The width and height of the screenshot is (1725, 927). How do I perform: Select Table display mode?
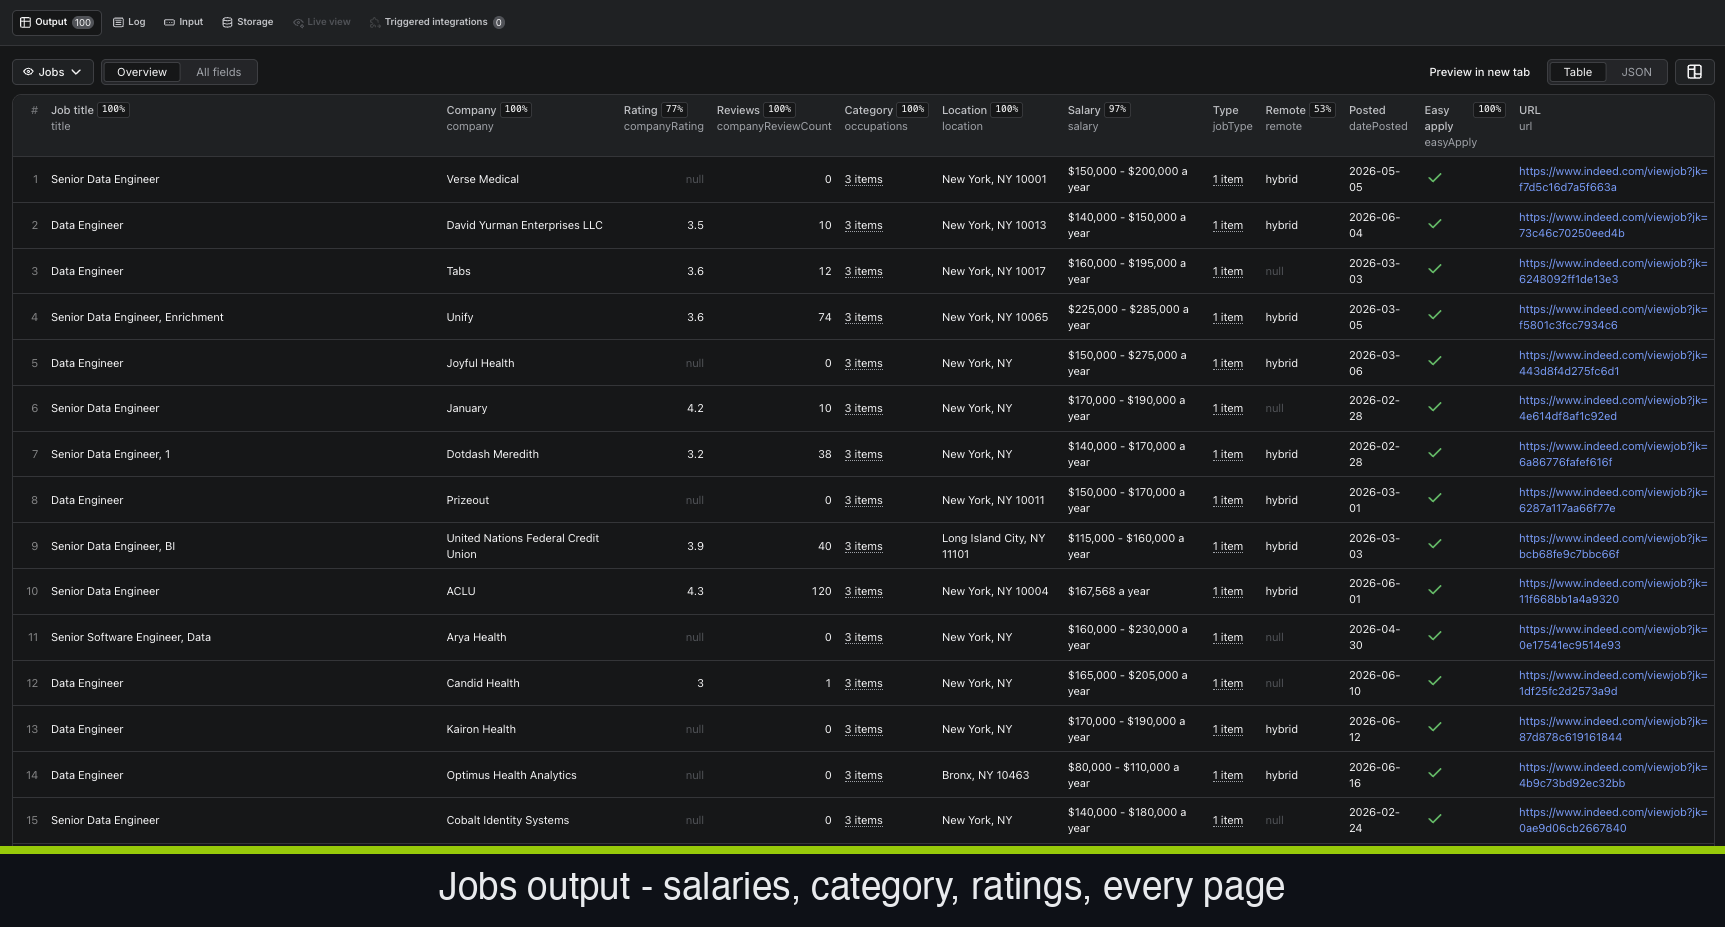click(1577, 72)
